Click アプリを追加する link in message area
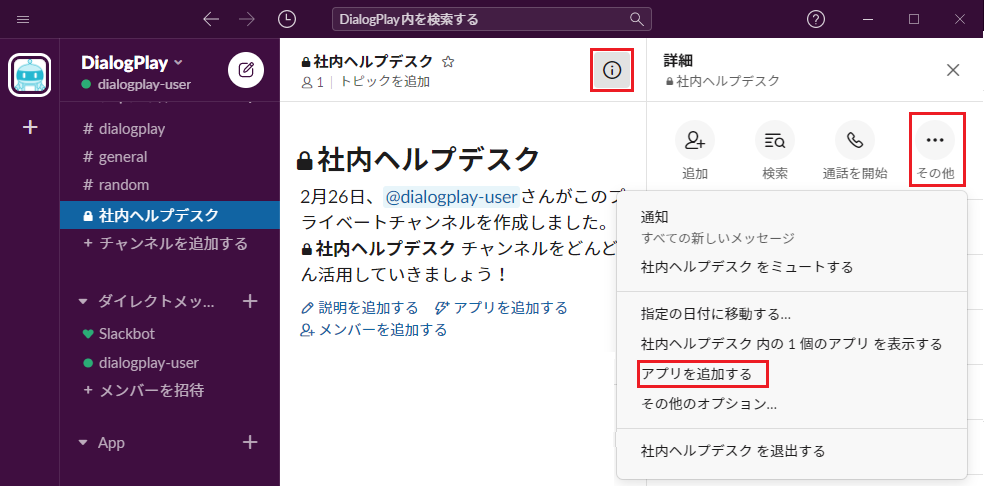This screenshot has width=984, height=486. click(501, 308)
